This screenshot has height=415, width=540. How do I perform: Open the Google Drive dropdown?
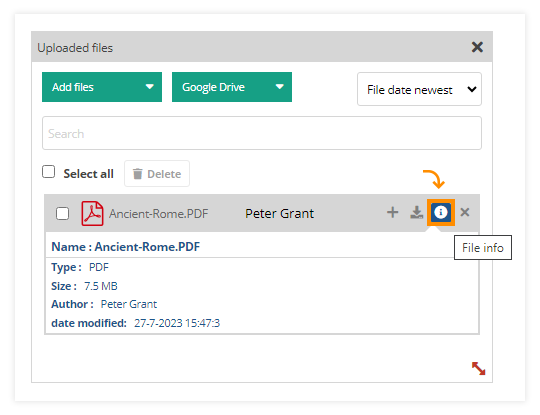[232, 87]
